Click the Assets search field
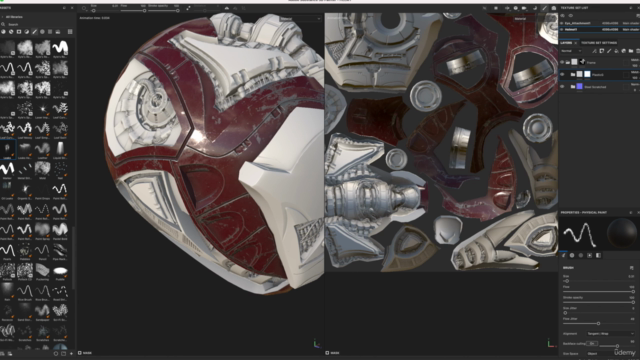The height and width of the screenshot is (360, 640). (39, 24)
